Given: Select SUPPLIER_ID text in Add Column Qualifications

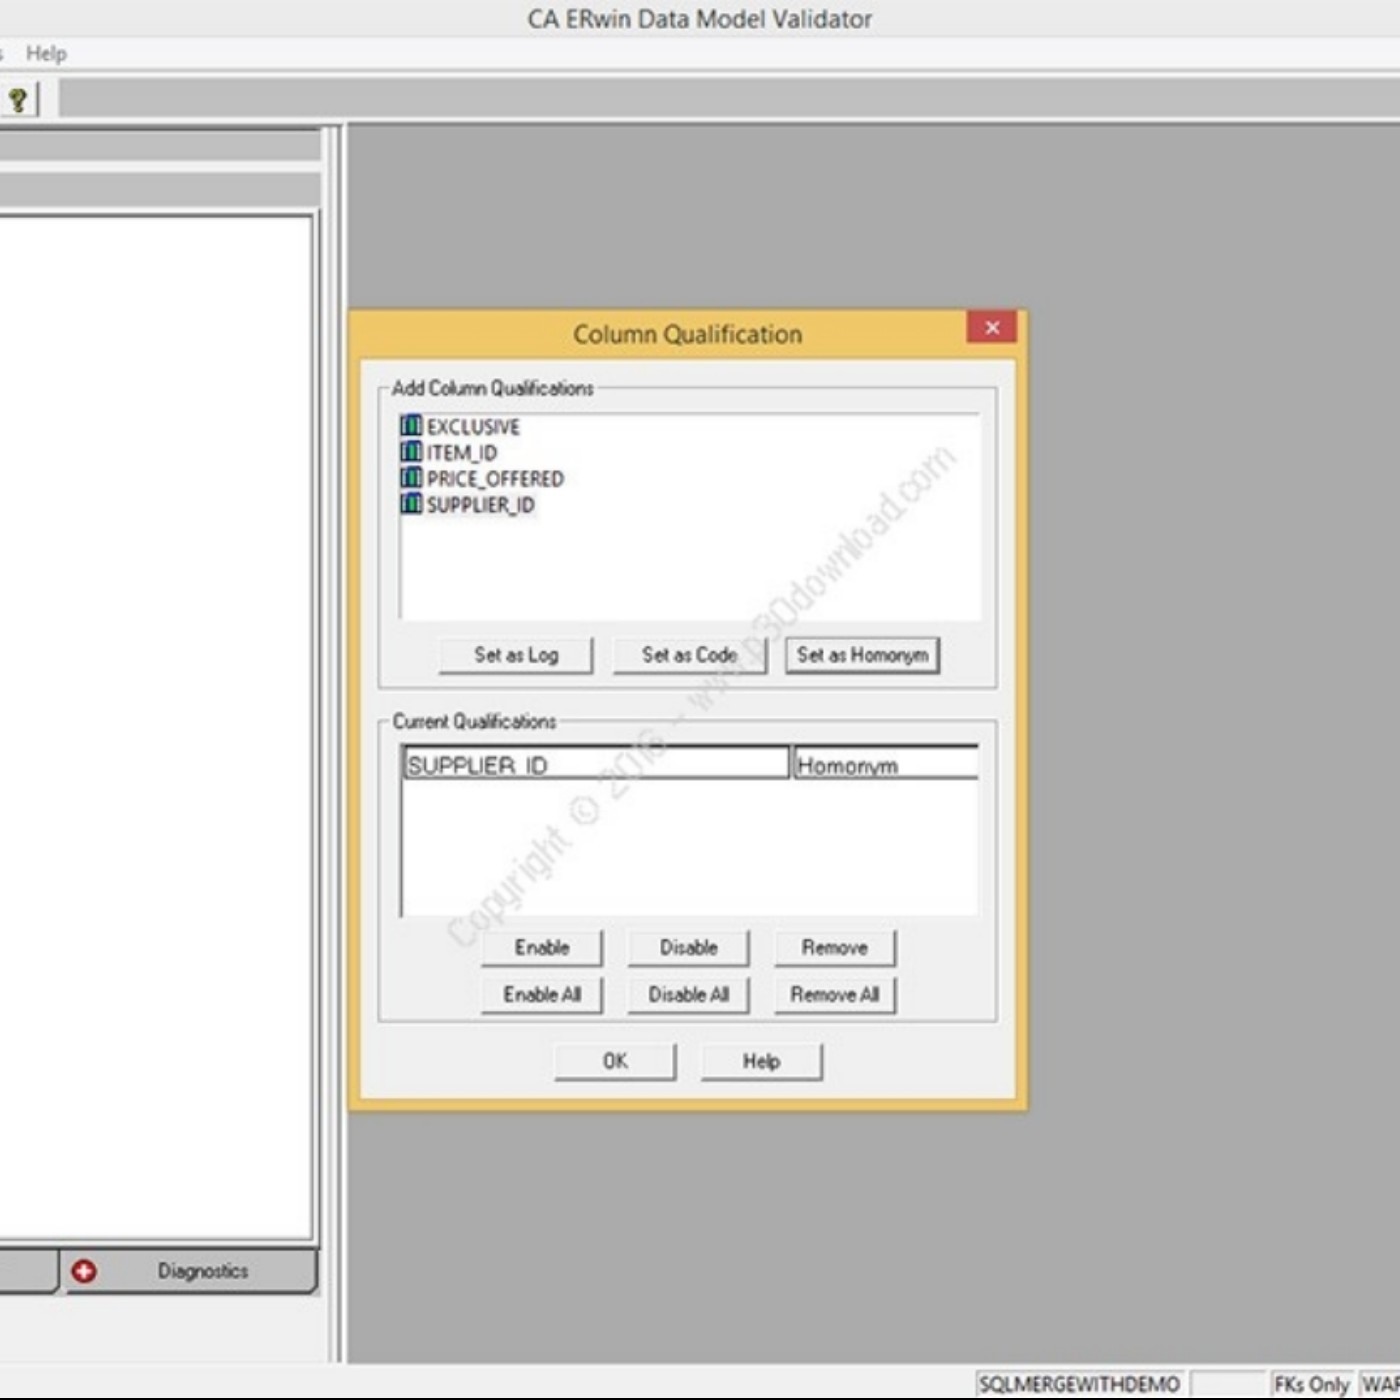Looking at the screenshot, I should coord(481,505).
